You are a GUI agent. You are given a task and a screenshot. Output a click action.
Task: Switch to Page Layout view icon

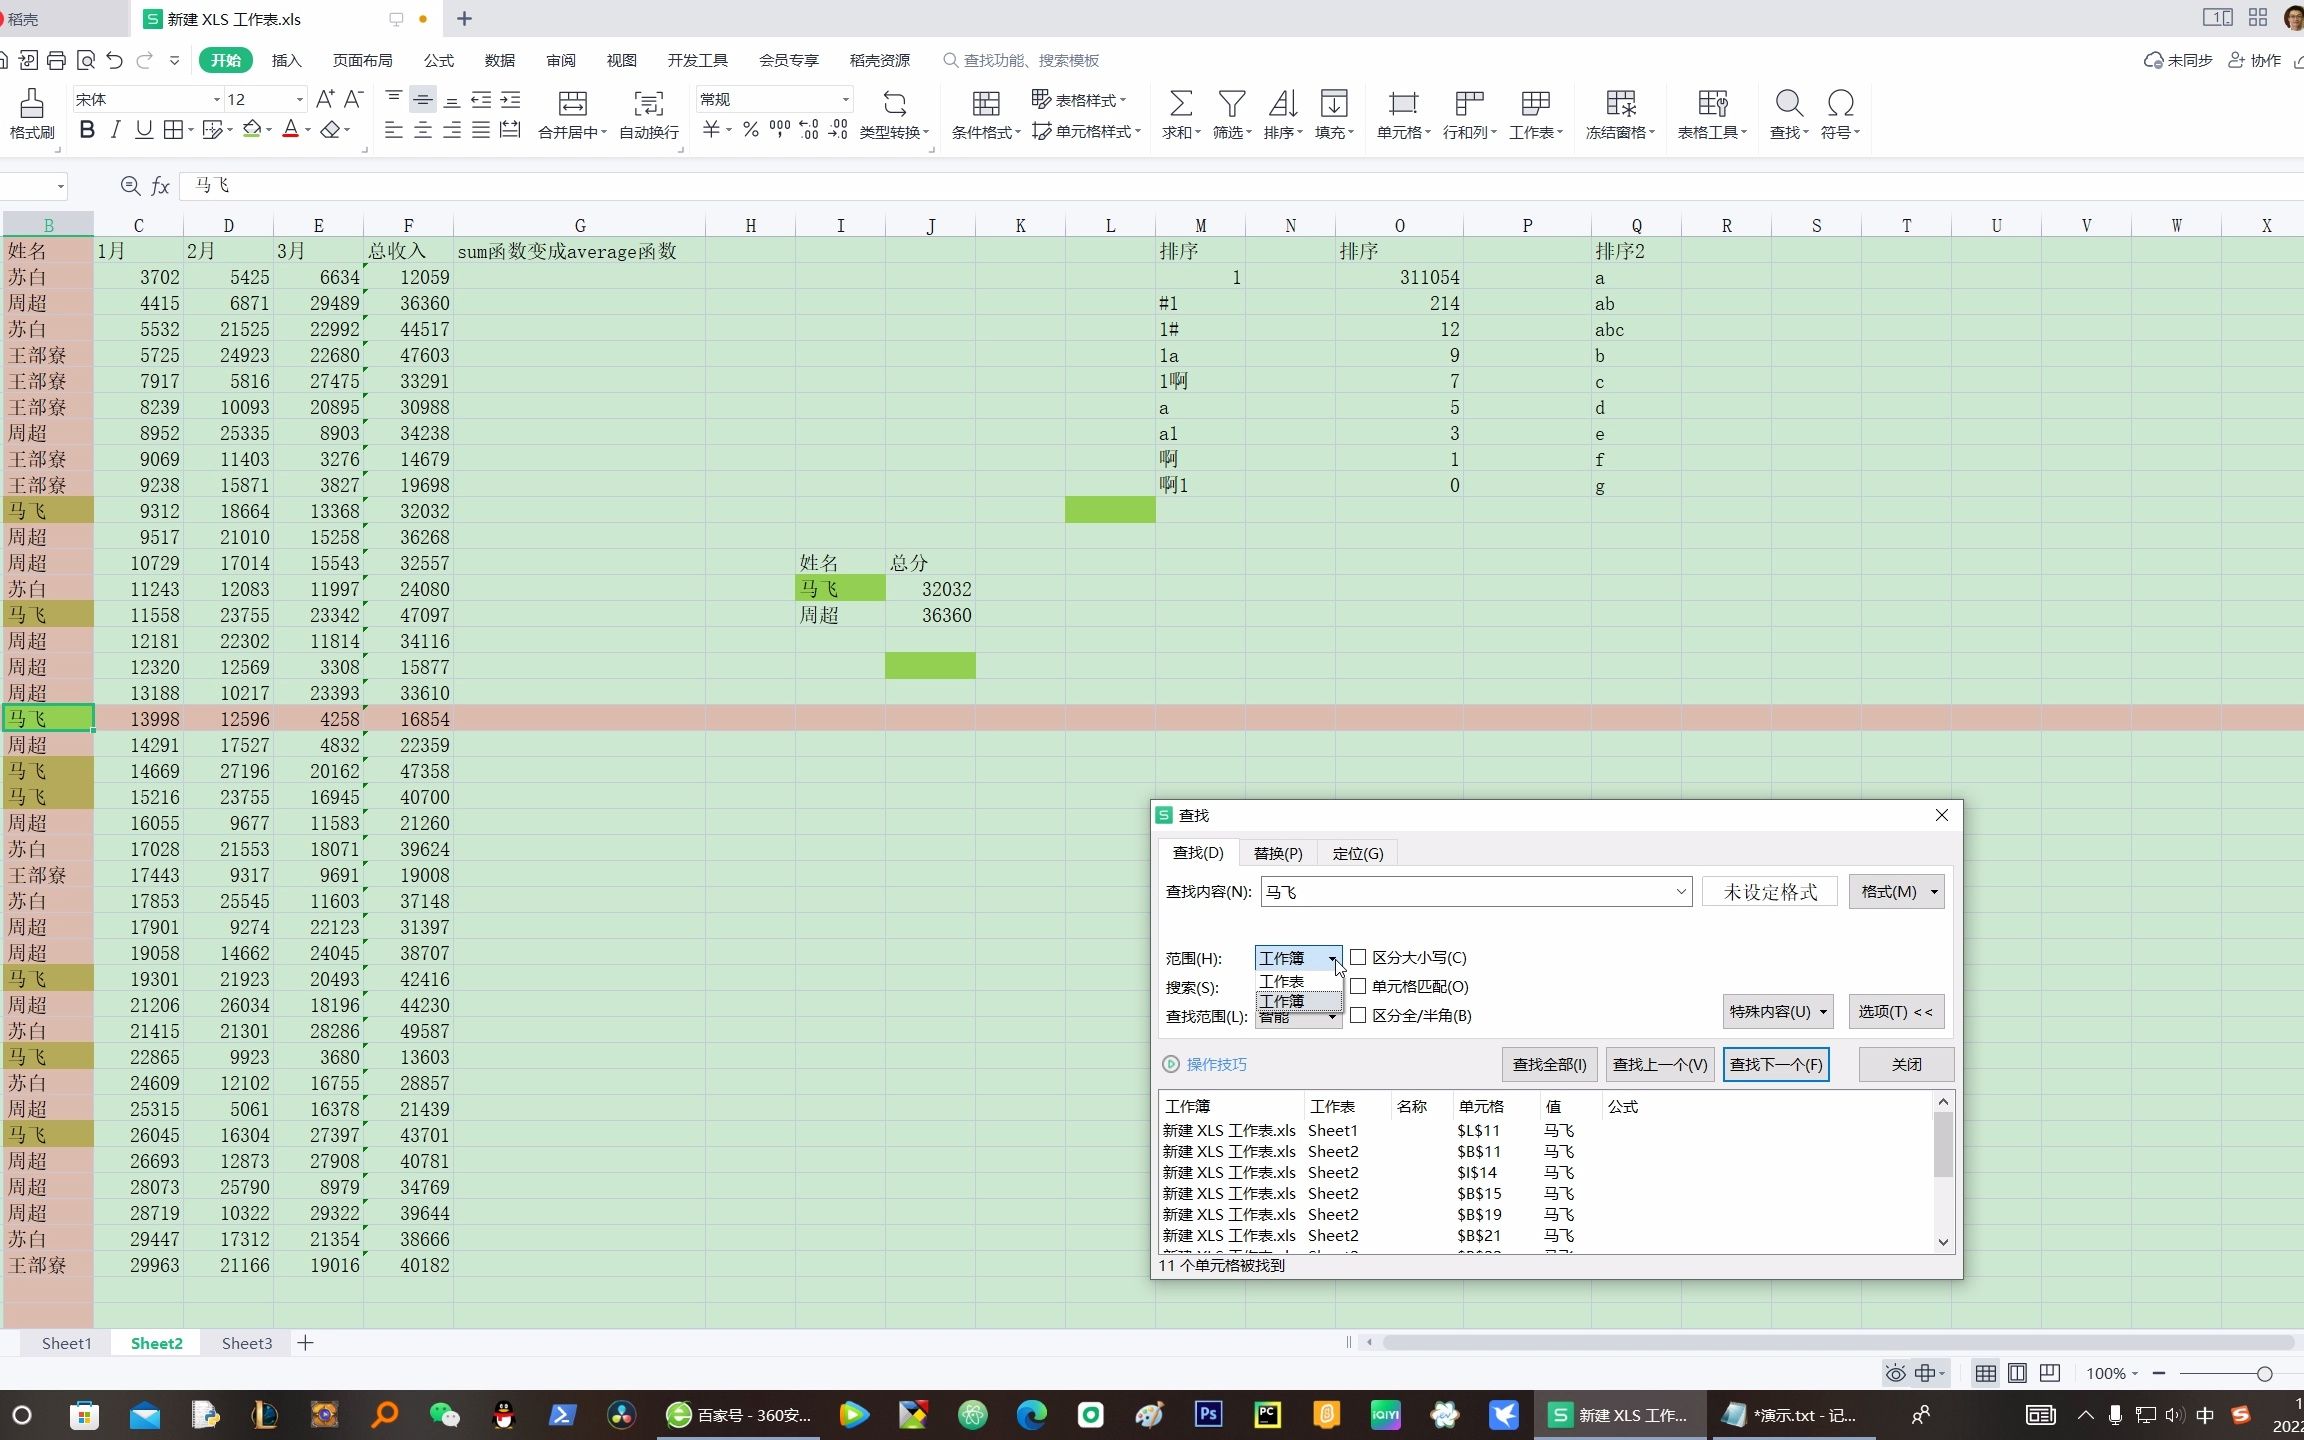(x=2018, y=1373)
